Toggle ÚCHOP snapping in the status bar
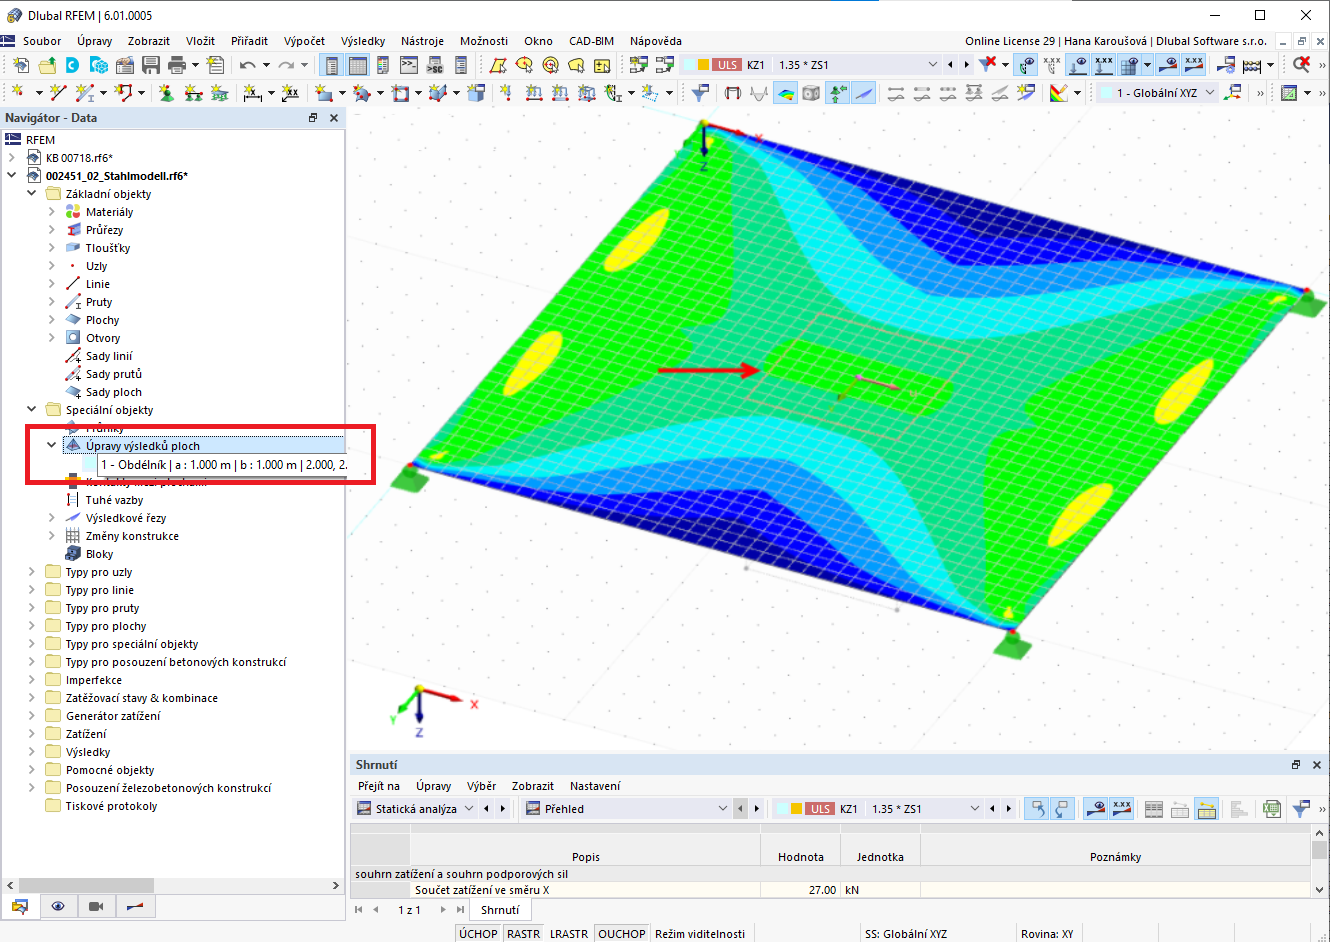This screenshot has height=942, width=1330. point(477,933)
